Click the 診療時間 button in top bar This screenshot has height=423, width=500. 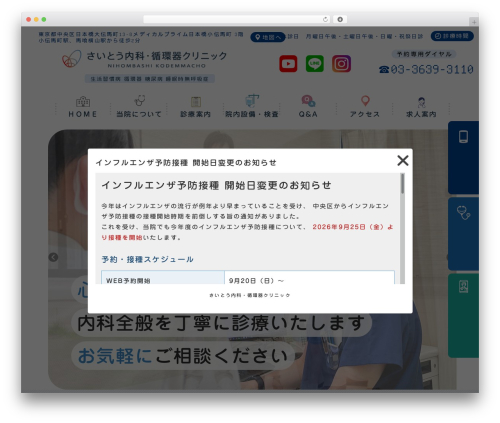[452, 36]
